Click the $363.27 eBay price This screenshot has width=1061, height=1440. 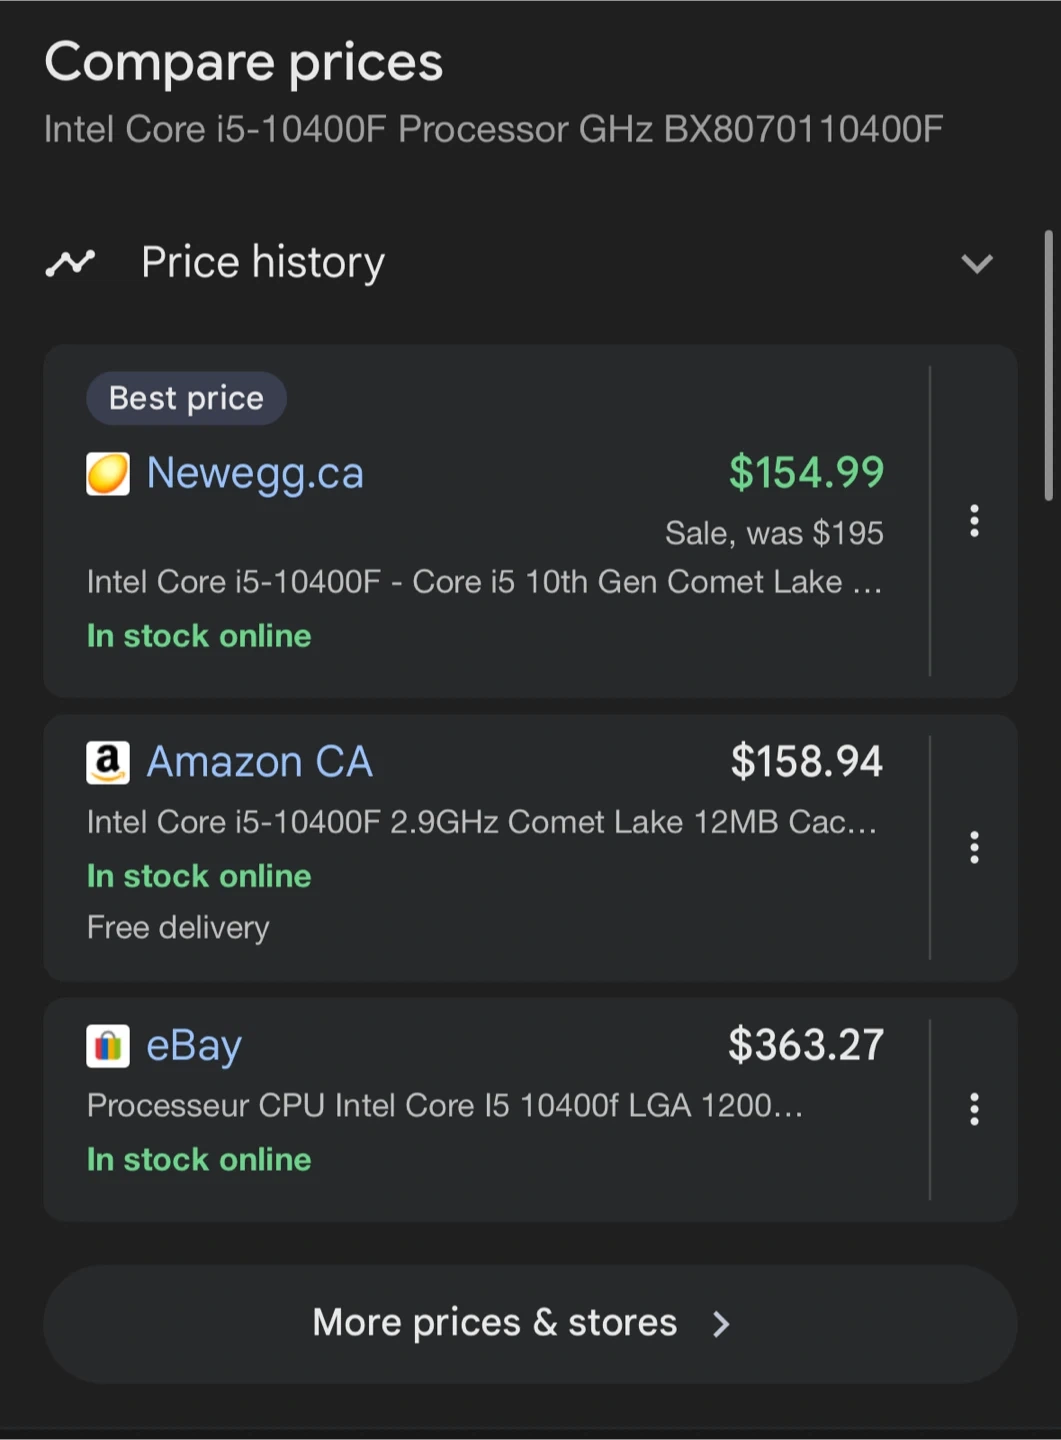(805, 1045)
